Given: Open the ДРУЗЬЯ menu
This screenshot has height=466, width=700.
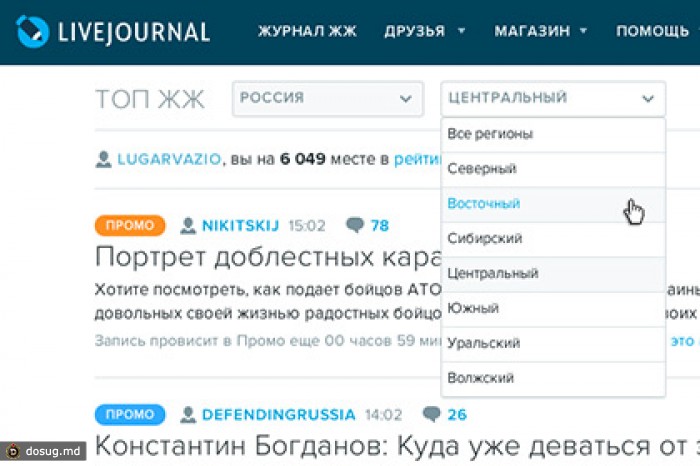Looking at the screenshot, I should (415, 31).
